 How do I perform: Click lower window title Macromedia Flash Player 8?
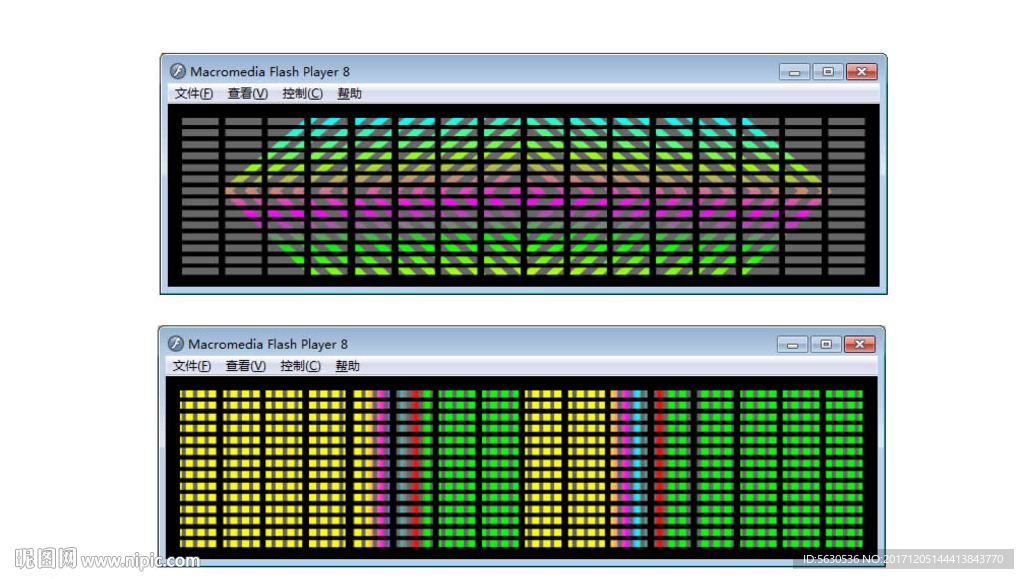point(268,344)
